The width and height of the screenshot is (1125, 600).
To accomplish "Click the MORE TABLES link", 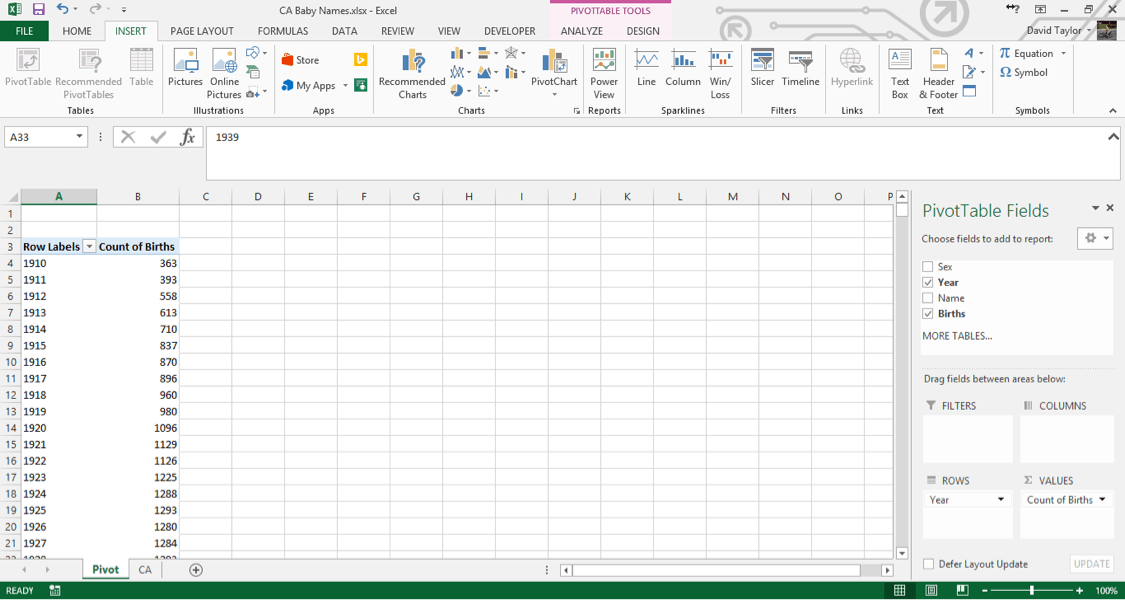I will tap(957, 335).
